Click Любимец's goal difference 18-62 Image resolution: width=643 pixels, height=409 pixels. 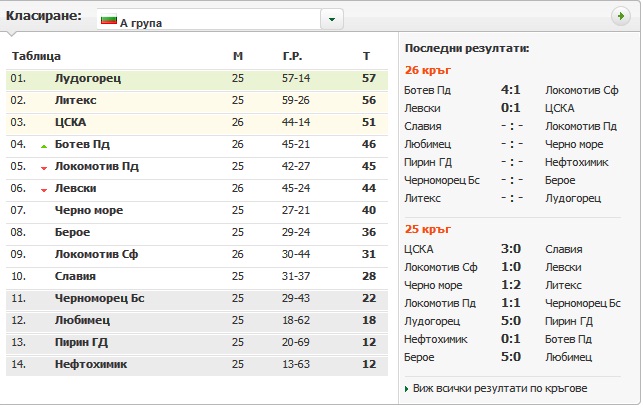click(x=296, y=320)
